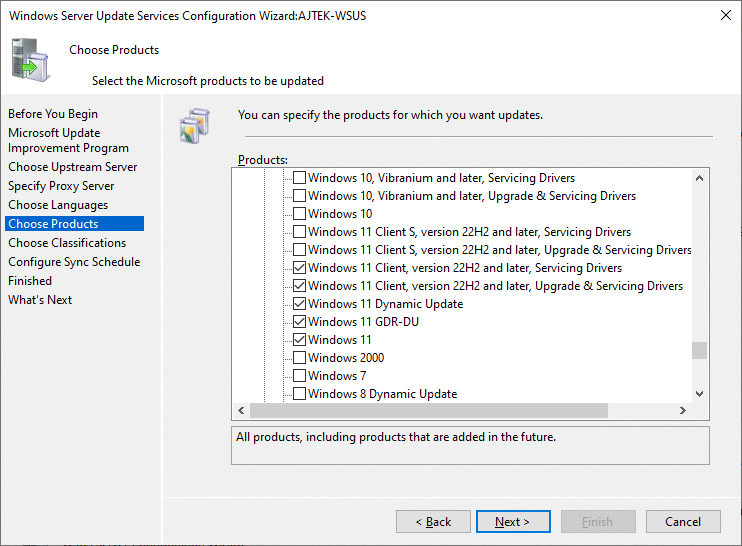
Task: Click the Next button
Action: point(513,521)
